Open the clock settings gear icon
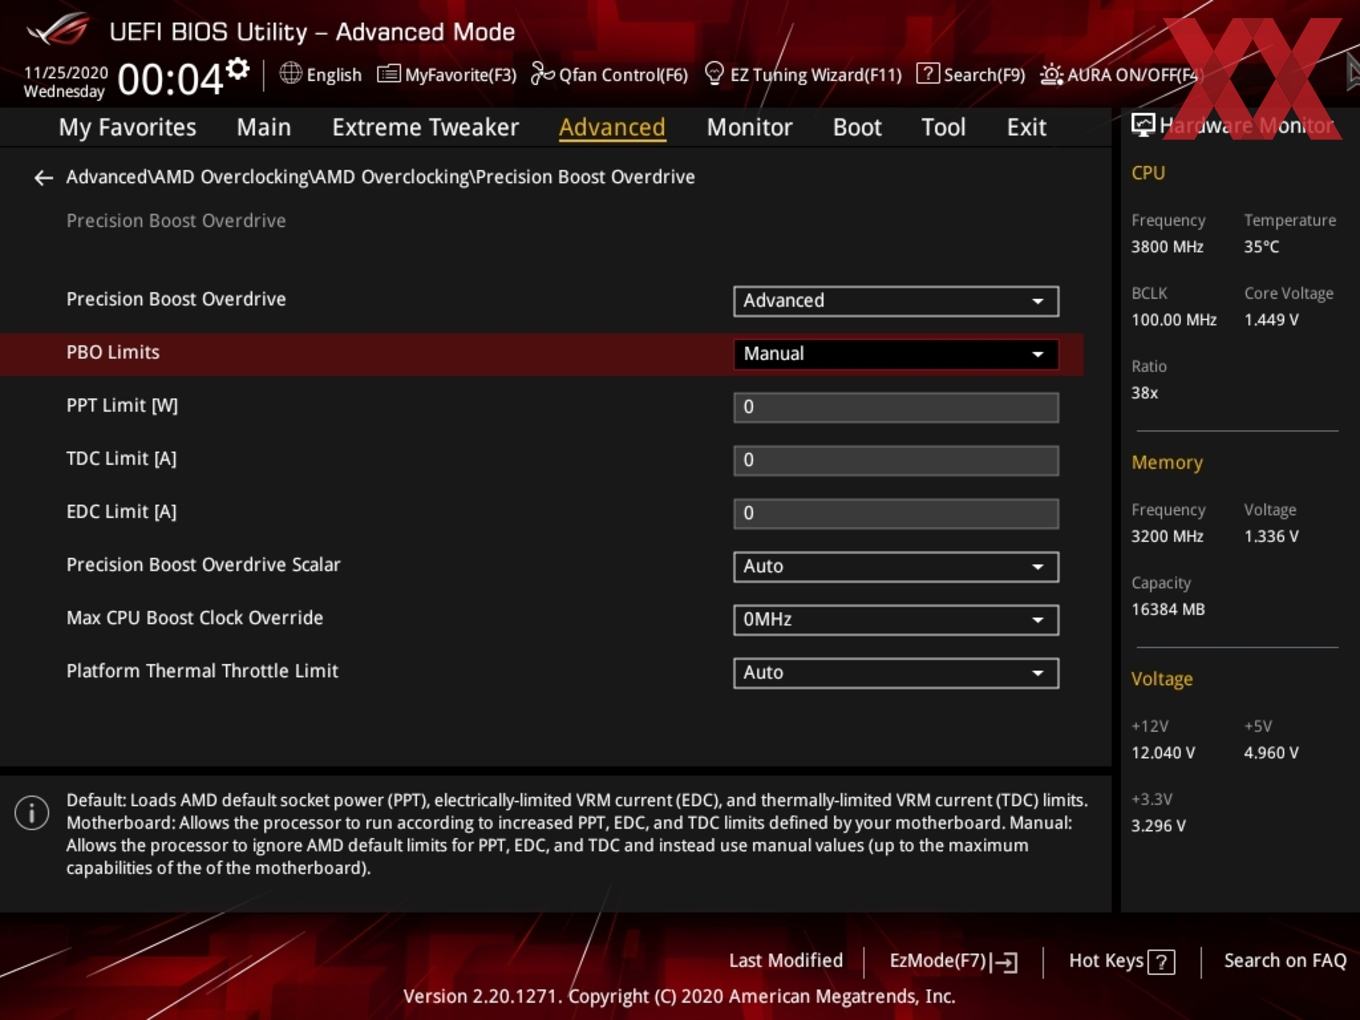 (x=238, y=68)
